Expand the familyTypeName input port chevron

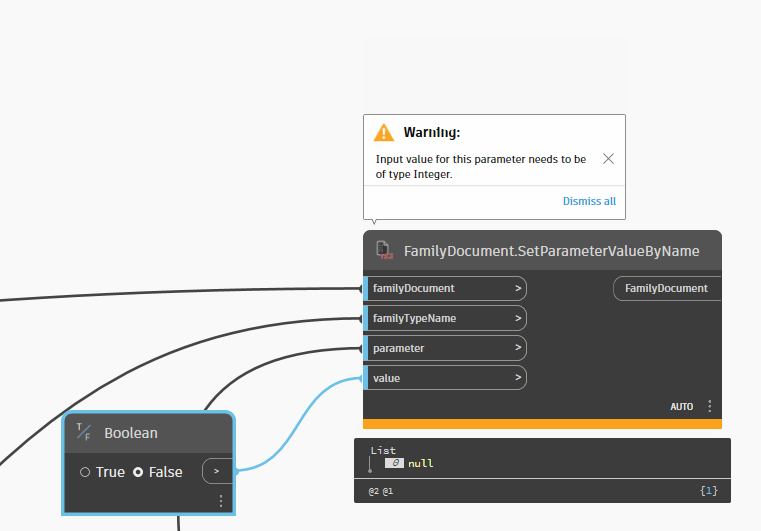(x=518, y=318)
